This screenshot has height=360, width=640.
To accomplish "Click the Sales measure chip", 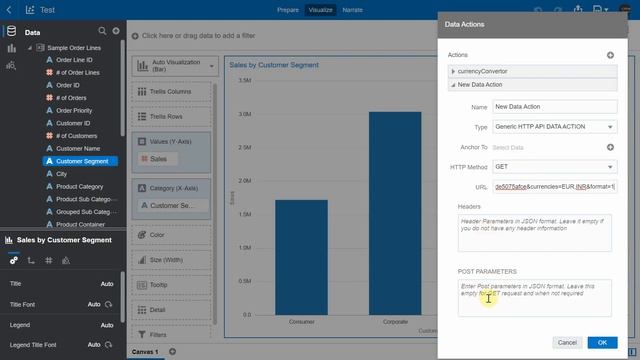I will [x=158, y=159].
